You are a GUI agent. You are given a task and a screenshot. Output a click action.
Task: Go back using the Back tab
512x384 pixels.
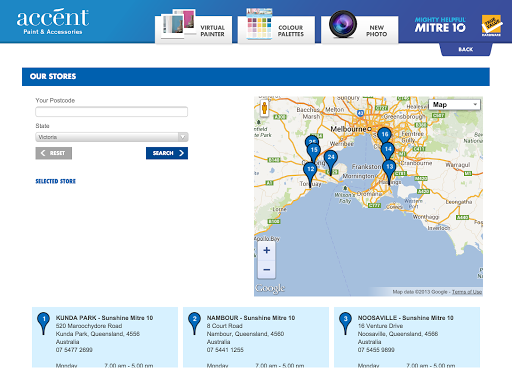pyautogui.click(x=465, y=49)
